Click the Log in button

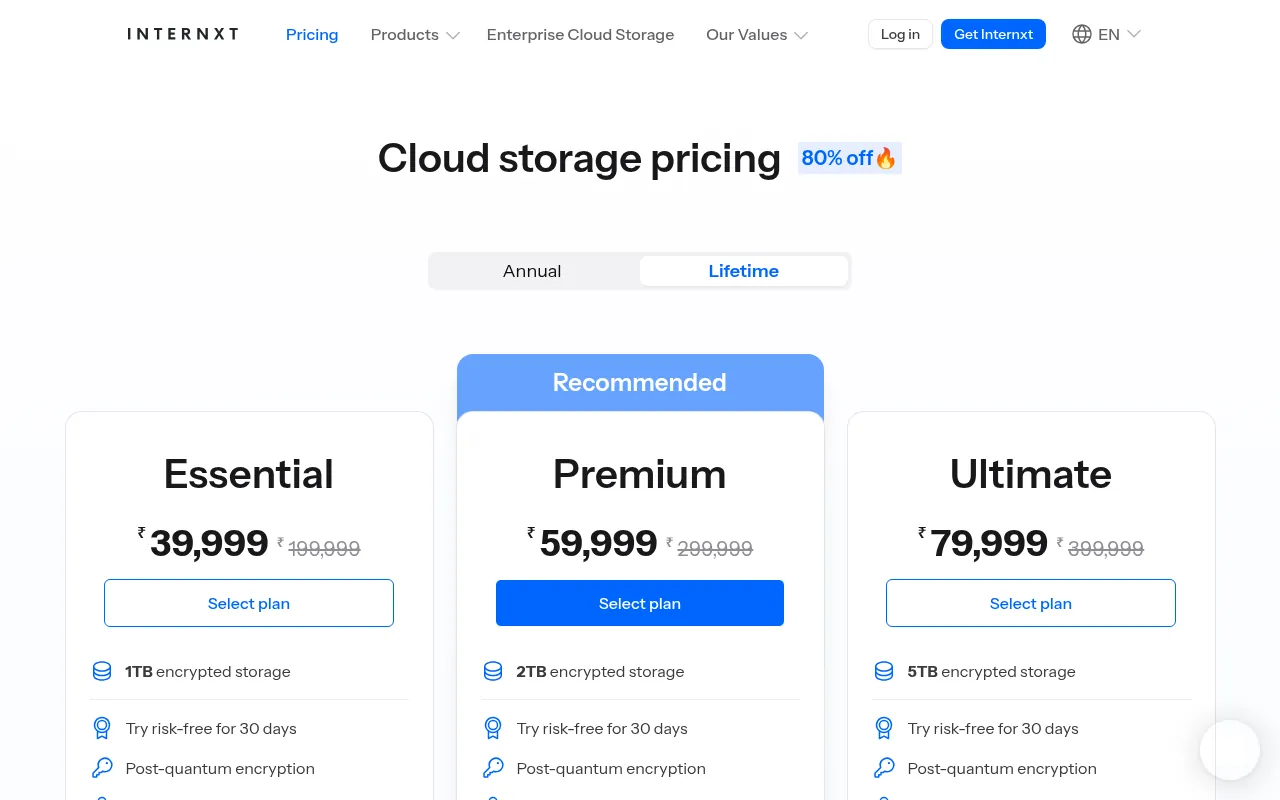pos(900,34)
